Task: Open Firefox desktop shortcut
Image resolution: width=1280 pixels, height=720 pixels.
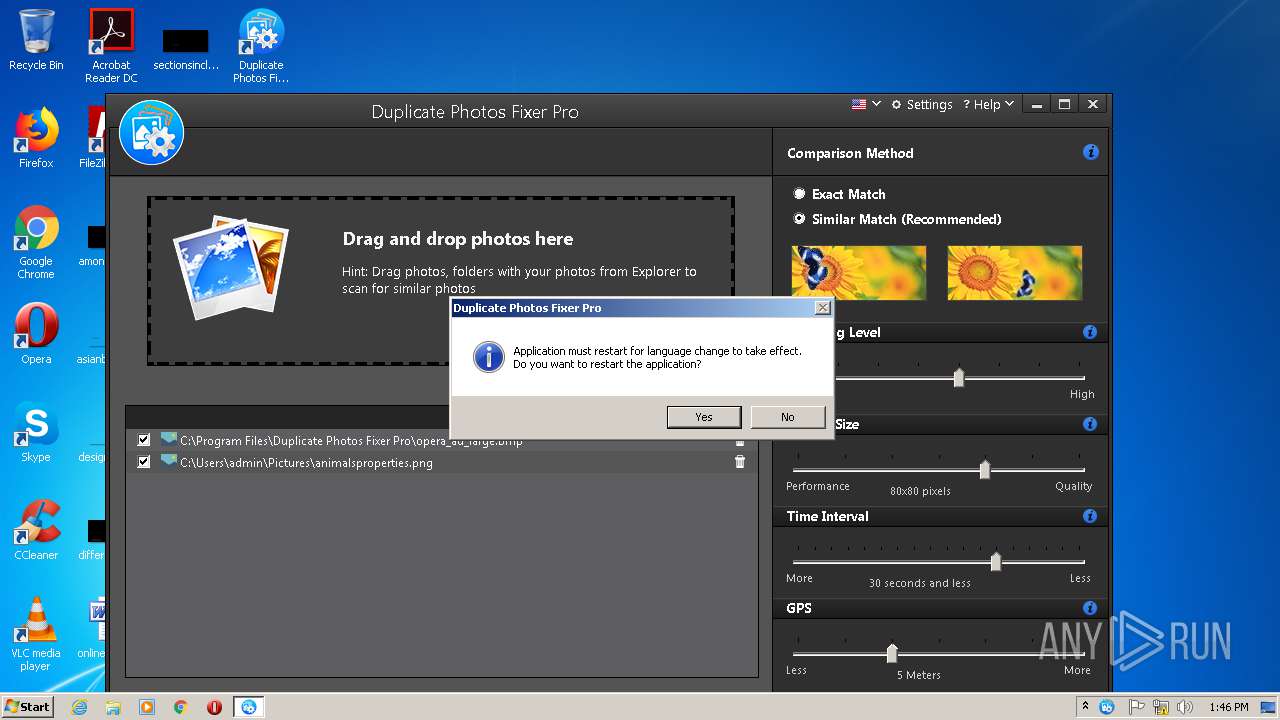Action: pyautogui.click(x=36, y=138)
